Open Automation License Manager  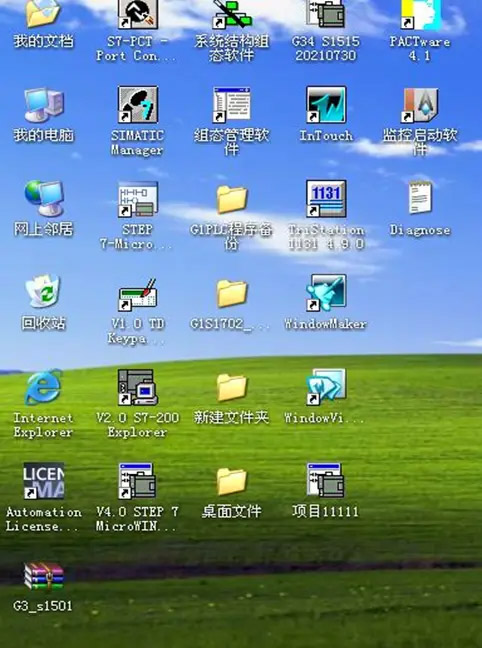pos(43,481)
